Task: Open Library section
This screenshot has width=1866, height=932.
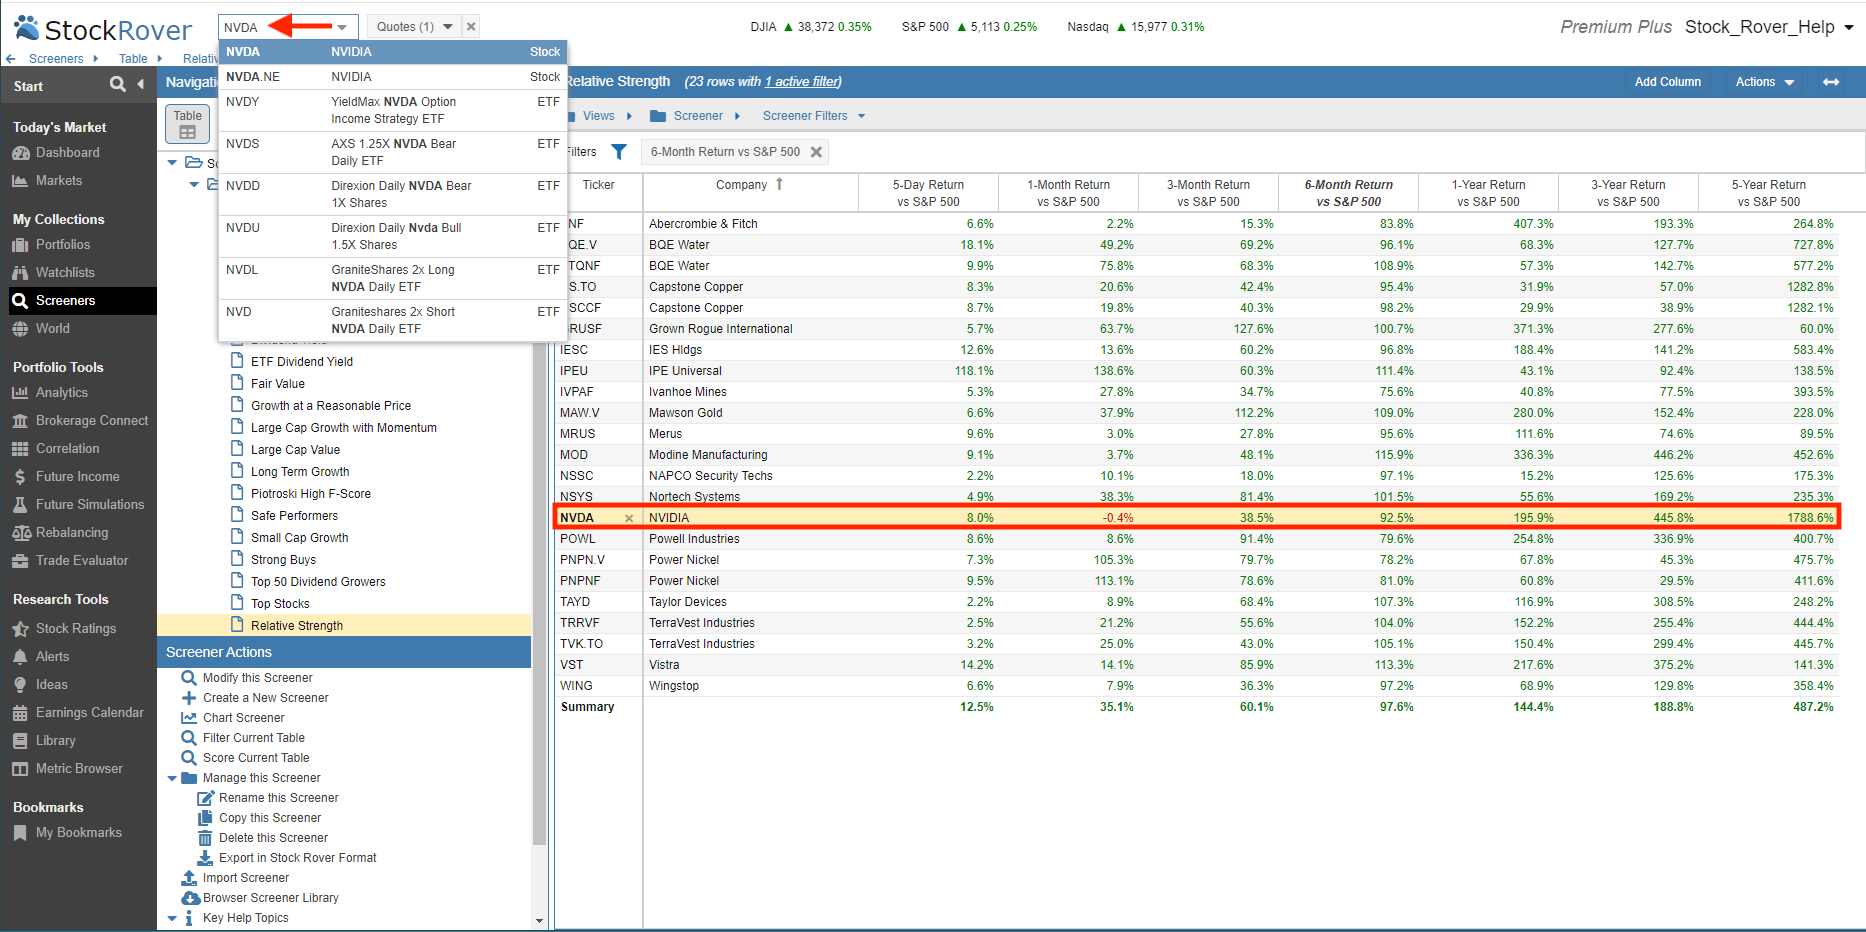Action: point(55,741)
